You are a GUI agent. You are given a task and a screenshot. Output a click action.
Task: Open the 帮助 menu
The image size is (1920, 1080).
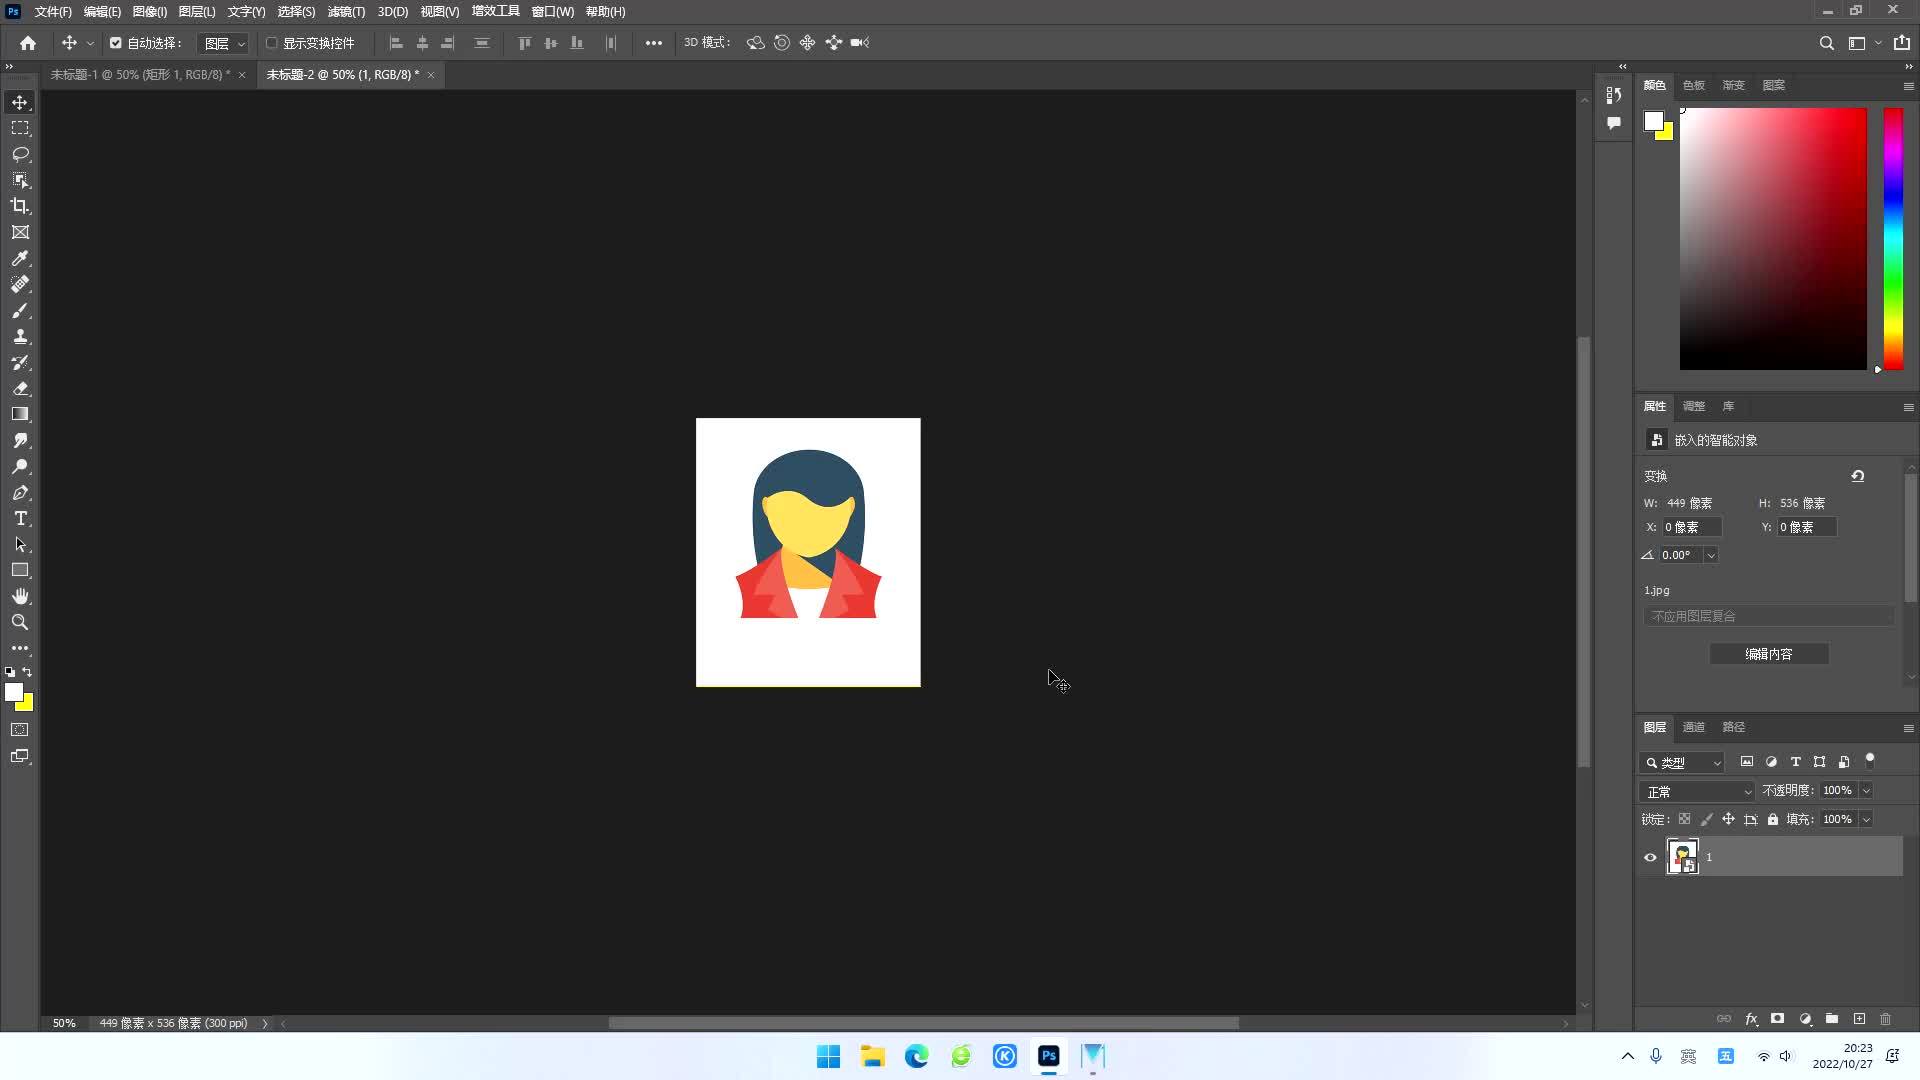pyautogui.click(x=605, y=11)
